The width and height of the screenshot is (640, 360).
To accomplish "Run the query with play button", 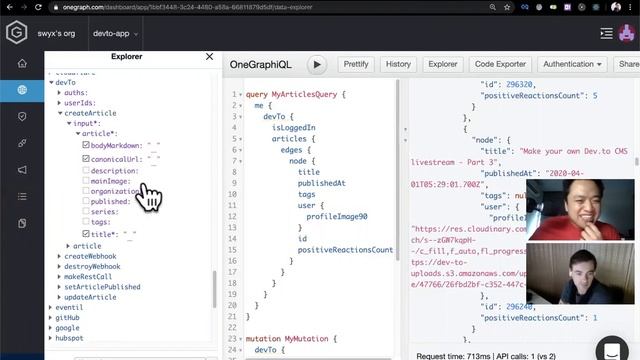I will (x=317, y=64).
